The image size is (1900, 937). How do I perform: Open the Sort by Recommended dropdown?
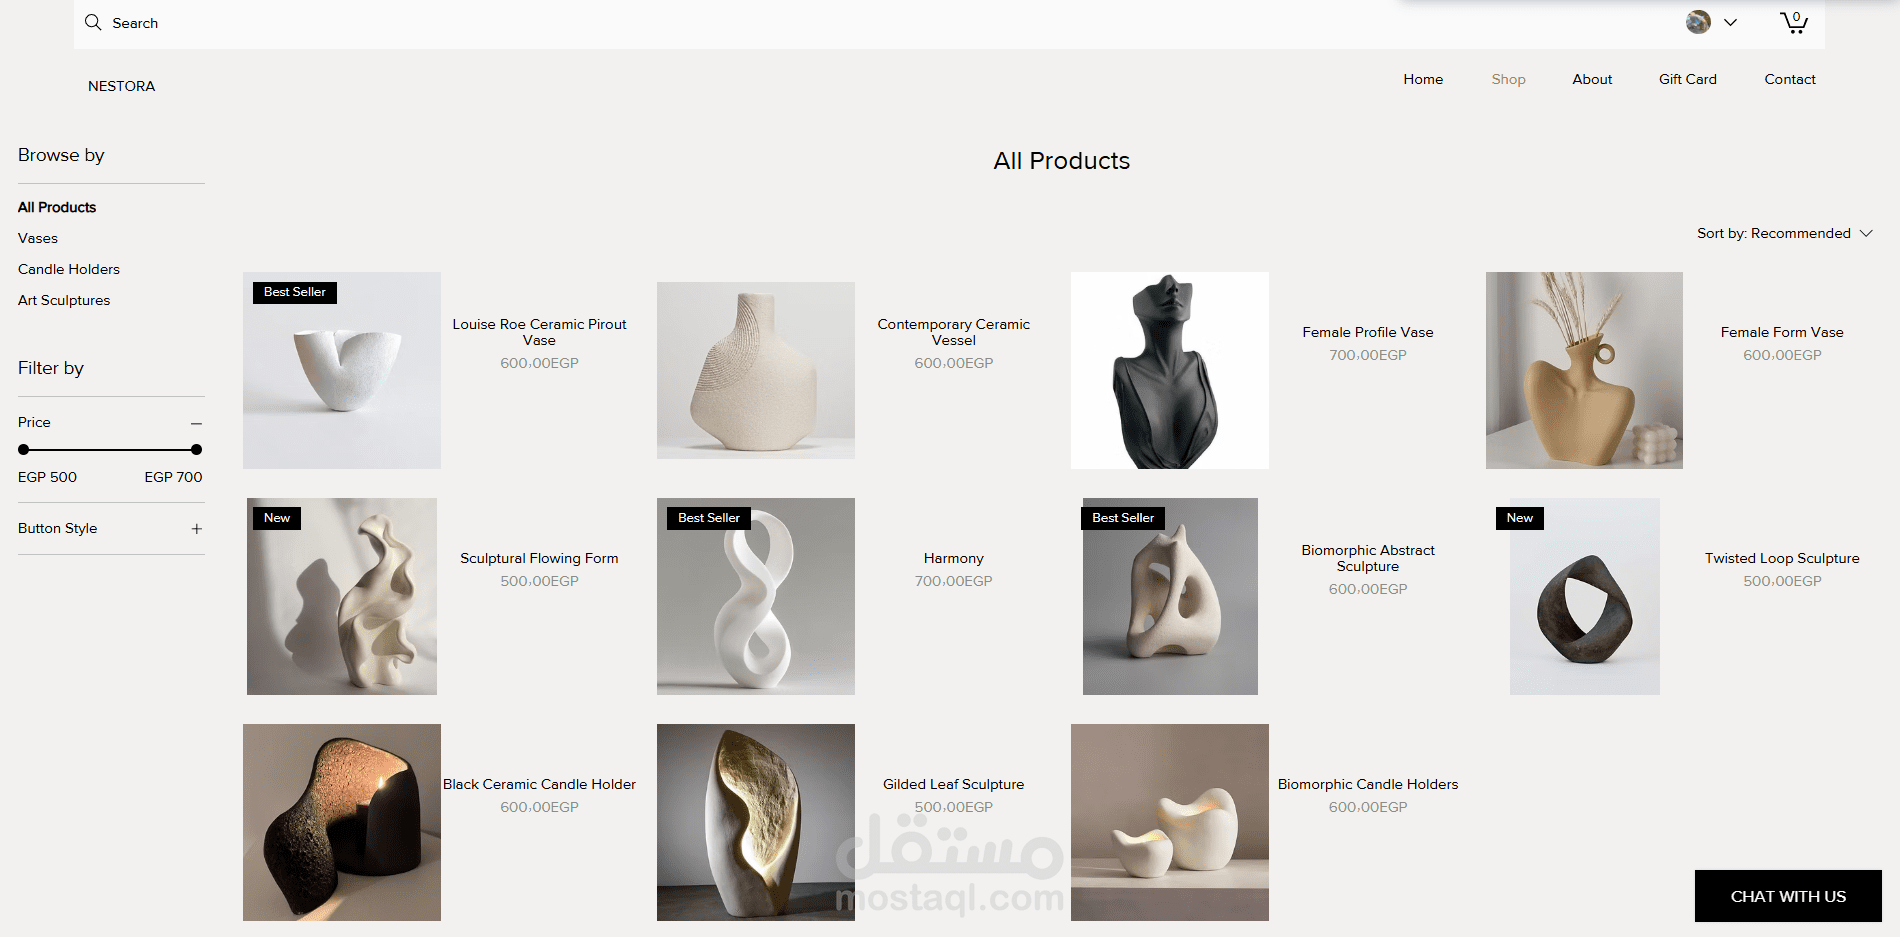coord(1784,233)
